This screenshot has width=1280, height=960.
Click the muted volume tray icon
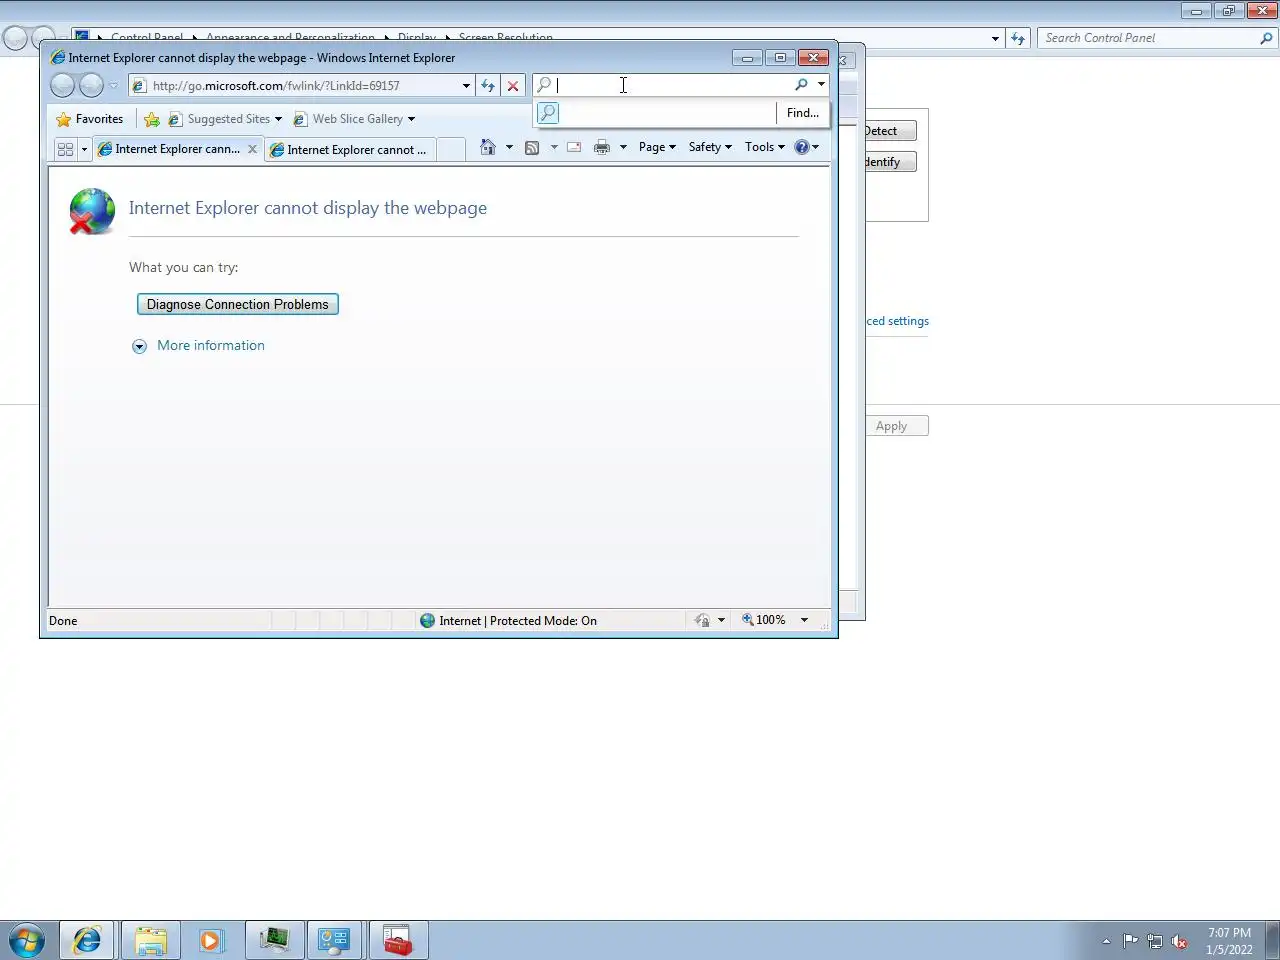pyautogui.click(x=1180, y=941)
